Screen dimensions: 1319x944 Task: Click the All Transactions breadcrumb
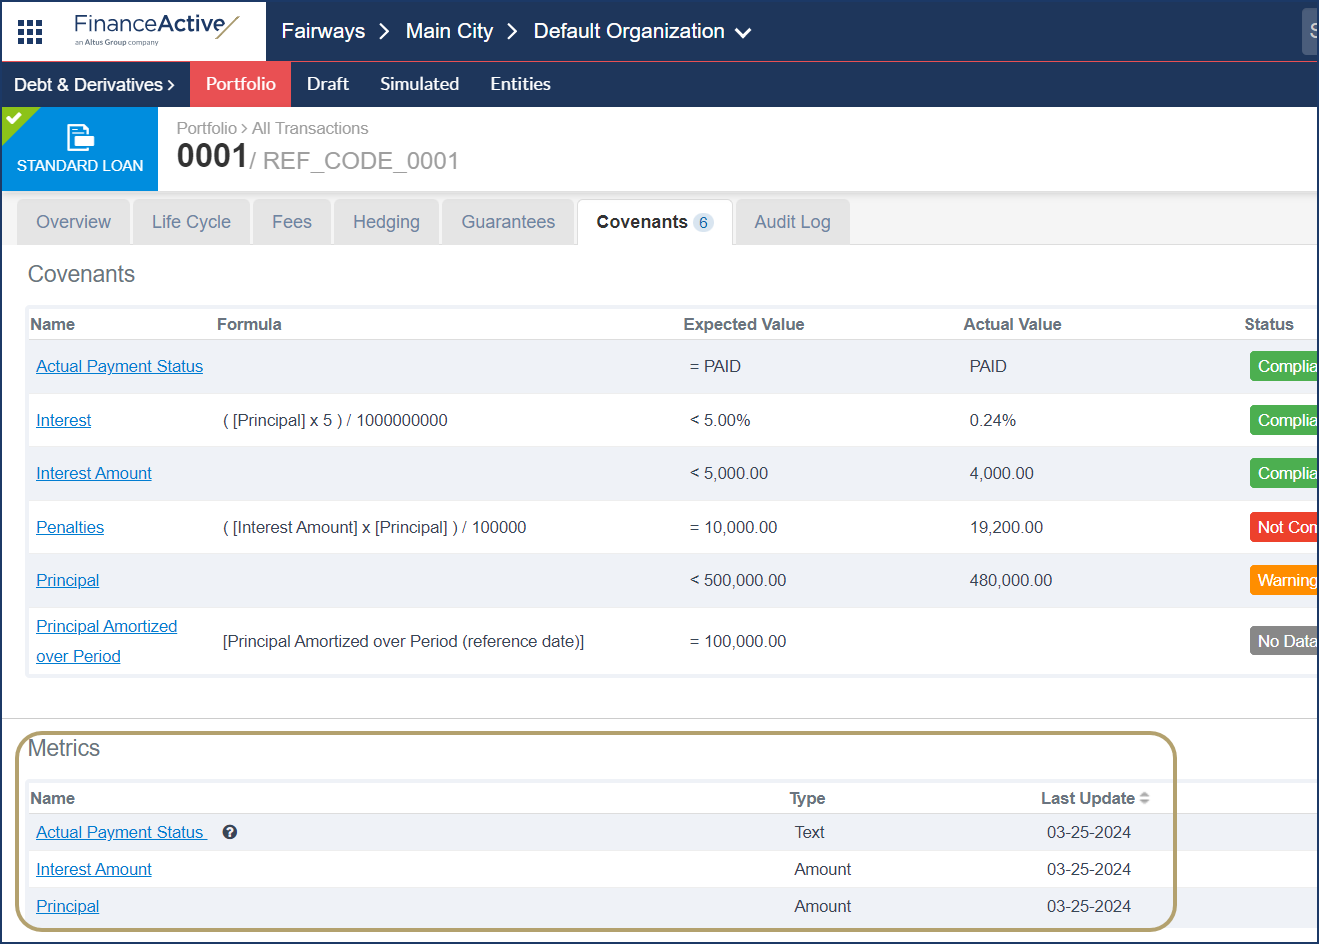tap(310, 128)
